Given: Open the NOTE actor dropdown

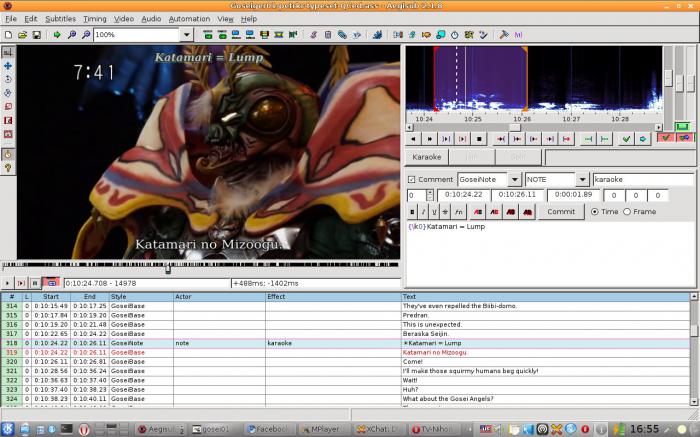Looking at the screenshot, I should pyautogui.click(x=583, y=179).
